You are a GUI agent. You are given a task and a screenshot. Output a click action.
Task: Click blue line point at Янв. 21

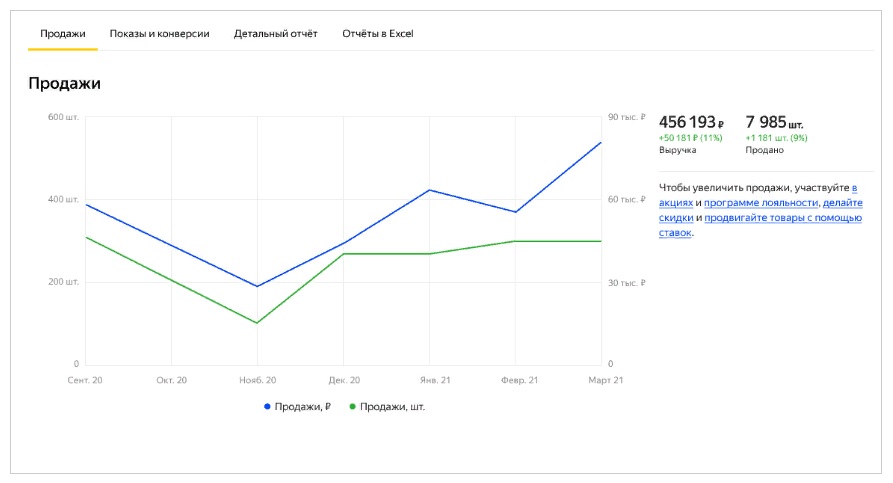click(429, 190)
